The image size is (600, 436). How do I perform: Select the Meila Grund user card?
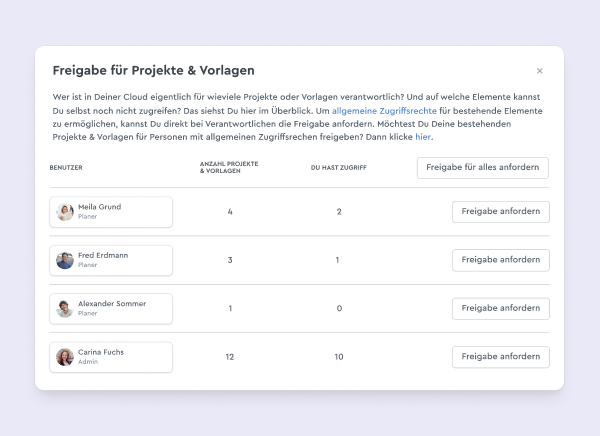[111, 212]
